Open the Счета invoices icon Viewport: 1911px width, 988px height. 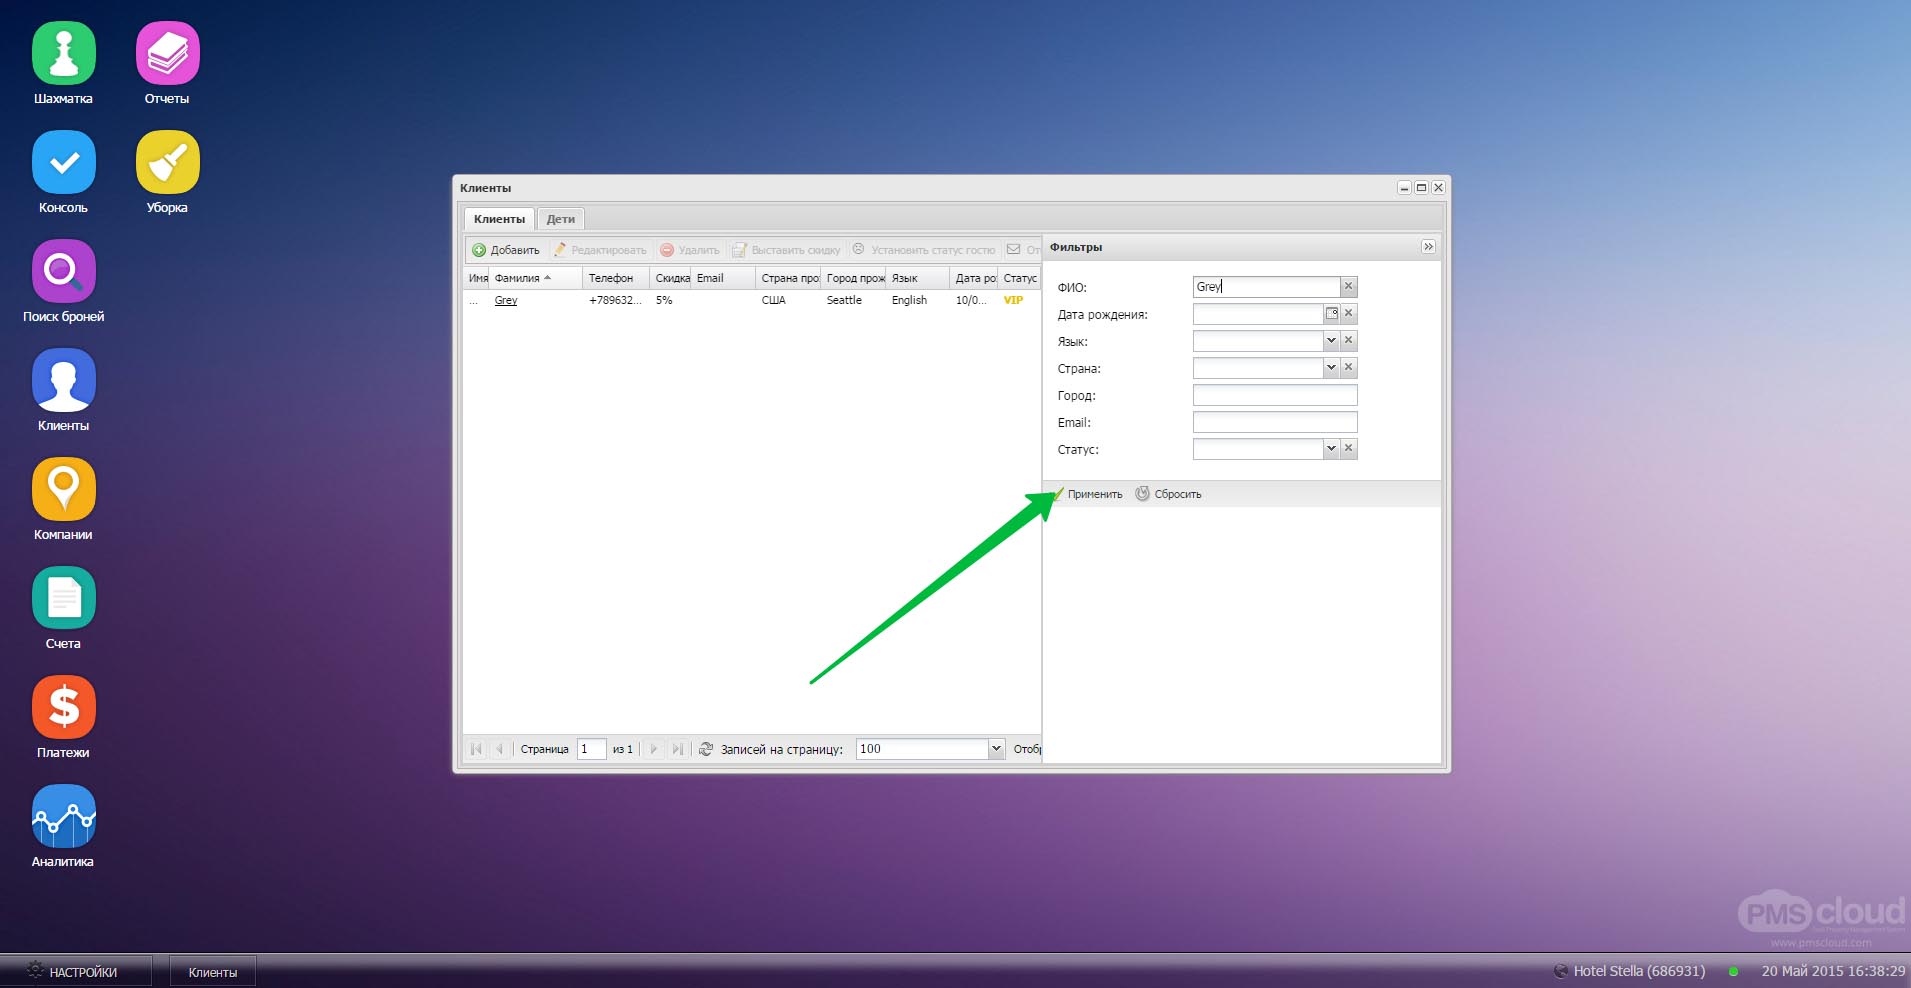[64, 598]
